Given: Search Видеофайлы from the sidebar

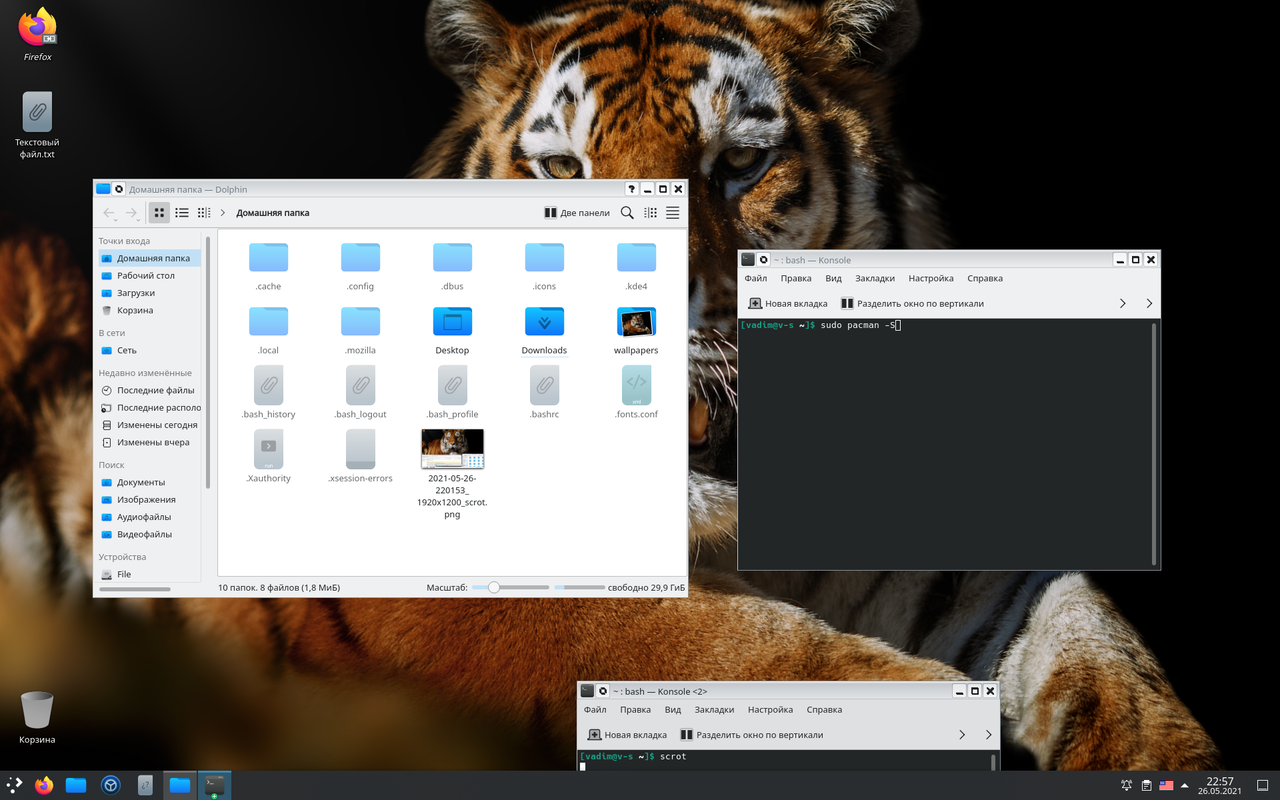Looking at the screenshot, I should pyautogui.click(x=148, y=535).
